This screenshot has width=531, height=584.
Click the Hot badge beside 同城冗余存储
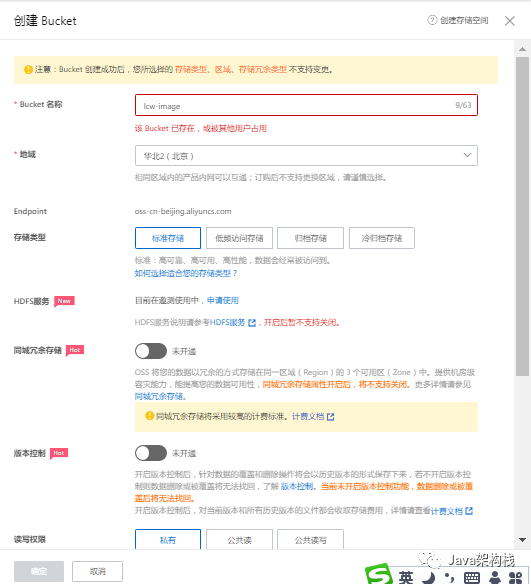pos(75,350)
